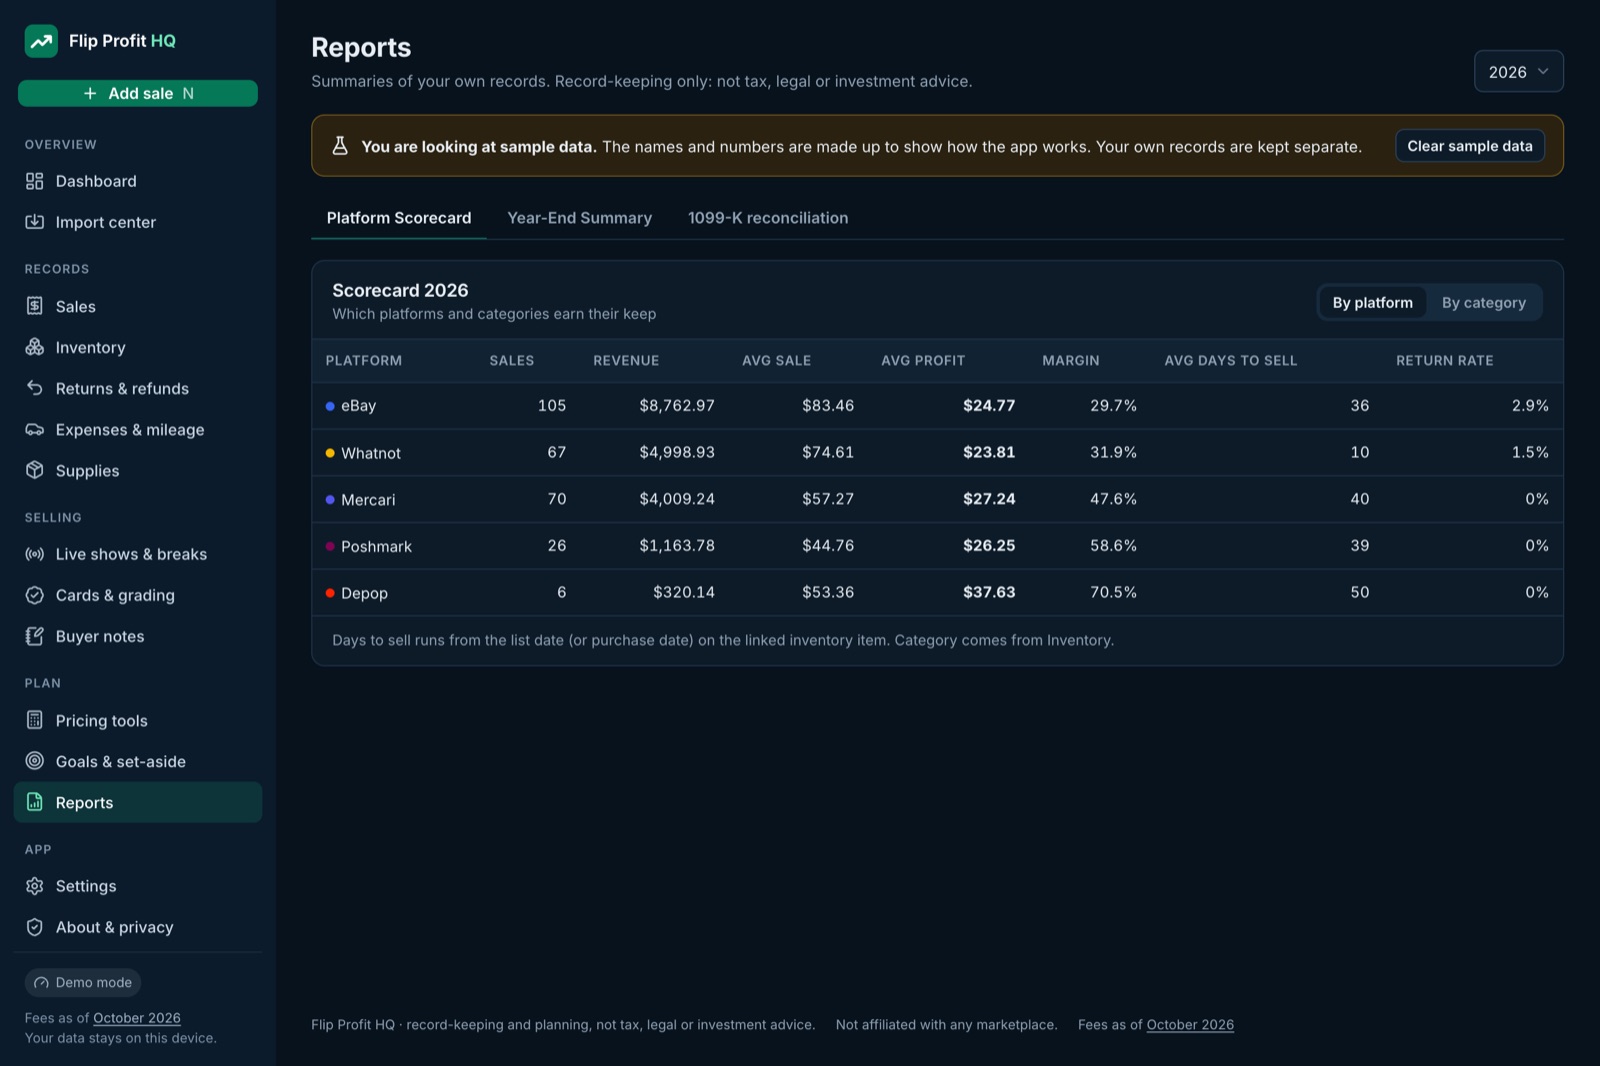This screenshot has width=1600, height=1066.
Task: Click the Supplies package icon
Action: (x=35, y=470)
